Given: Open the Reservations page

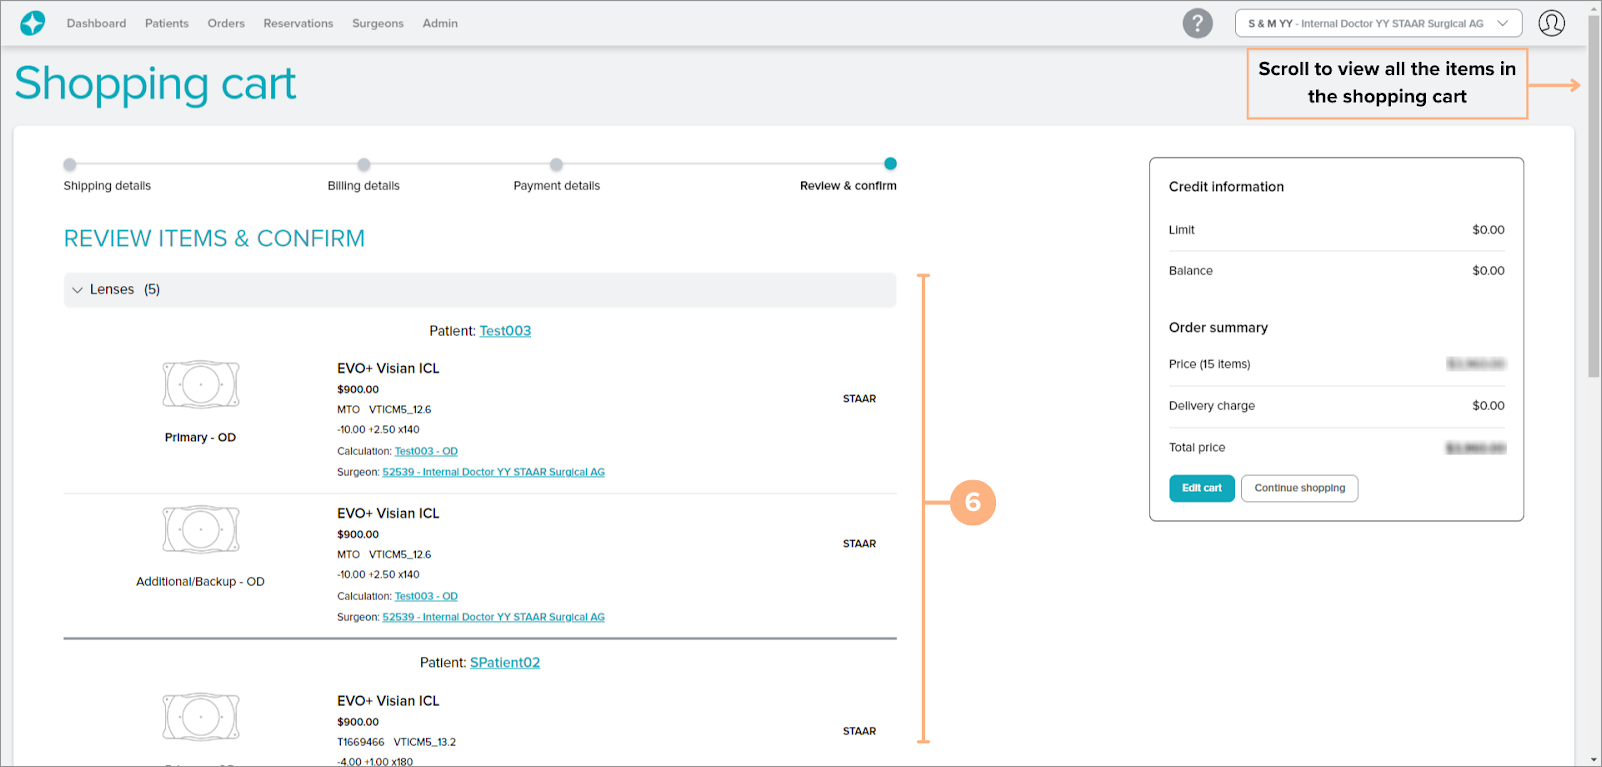Looking at the screenshot, I should (298, 23).
